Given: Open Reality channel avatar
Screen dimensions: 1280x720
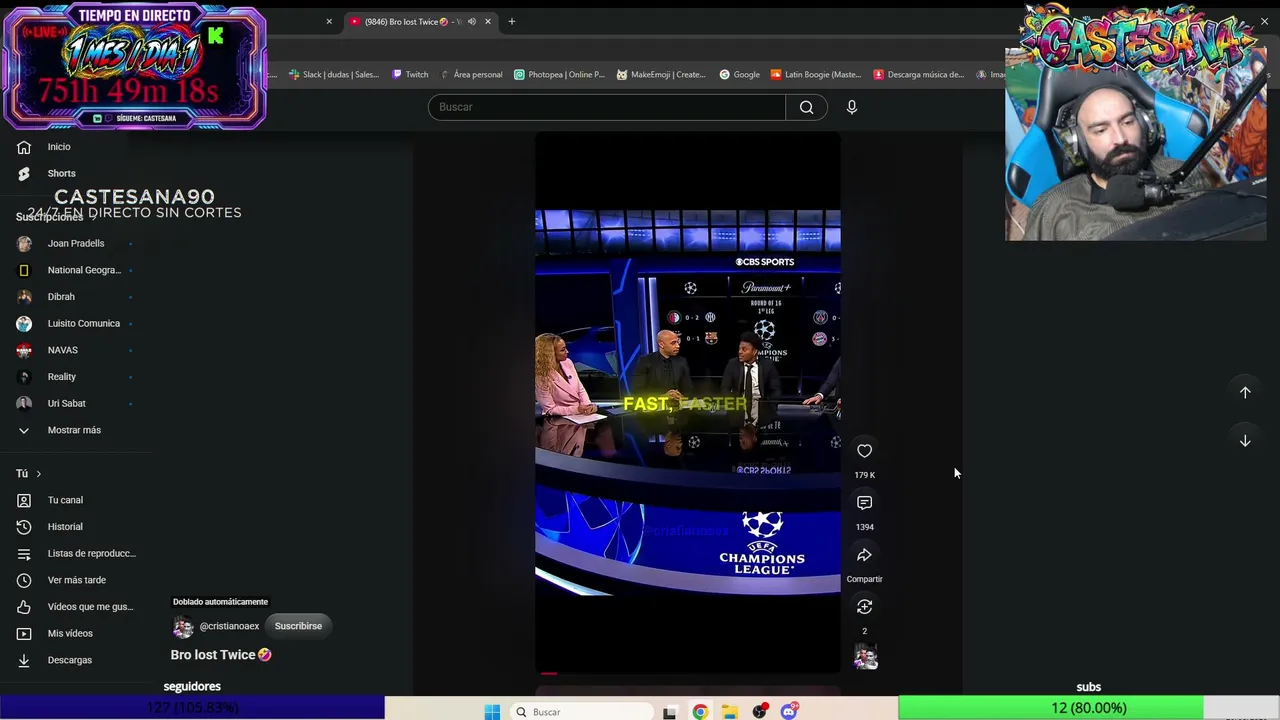Looking at the screenshot, I should tap(24, 377).
